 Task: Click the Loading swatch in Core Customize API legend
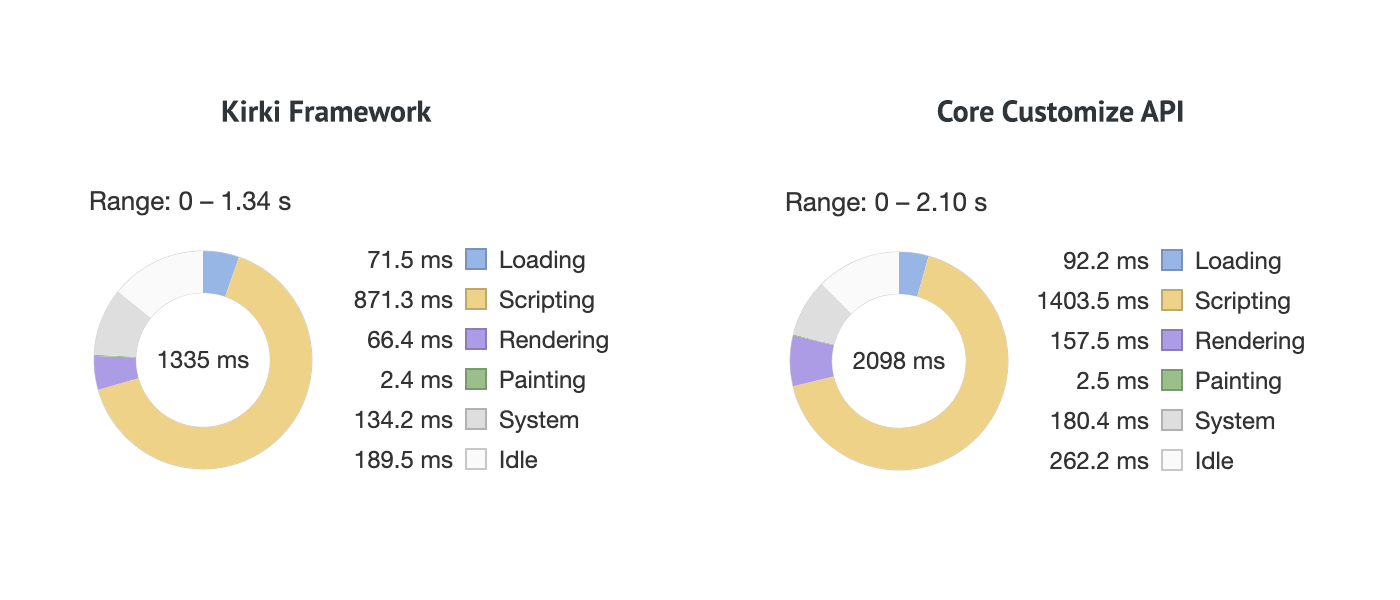[1172, 261]
